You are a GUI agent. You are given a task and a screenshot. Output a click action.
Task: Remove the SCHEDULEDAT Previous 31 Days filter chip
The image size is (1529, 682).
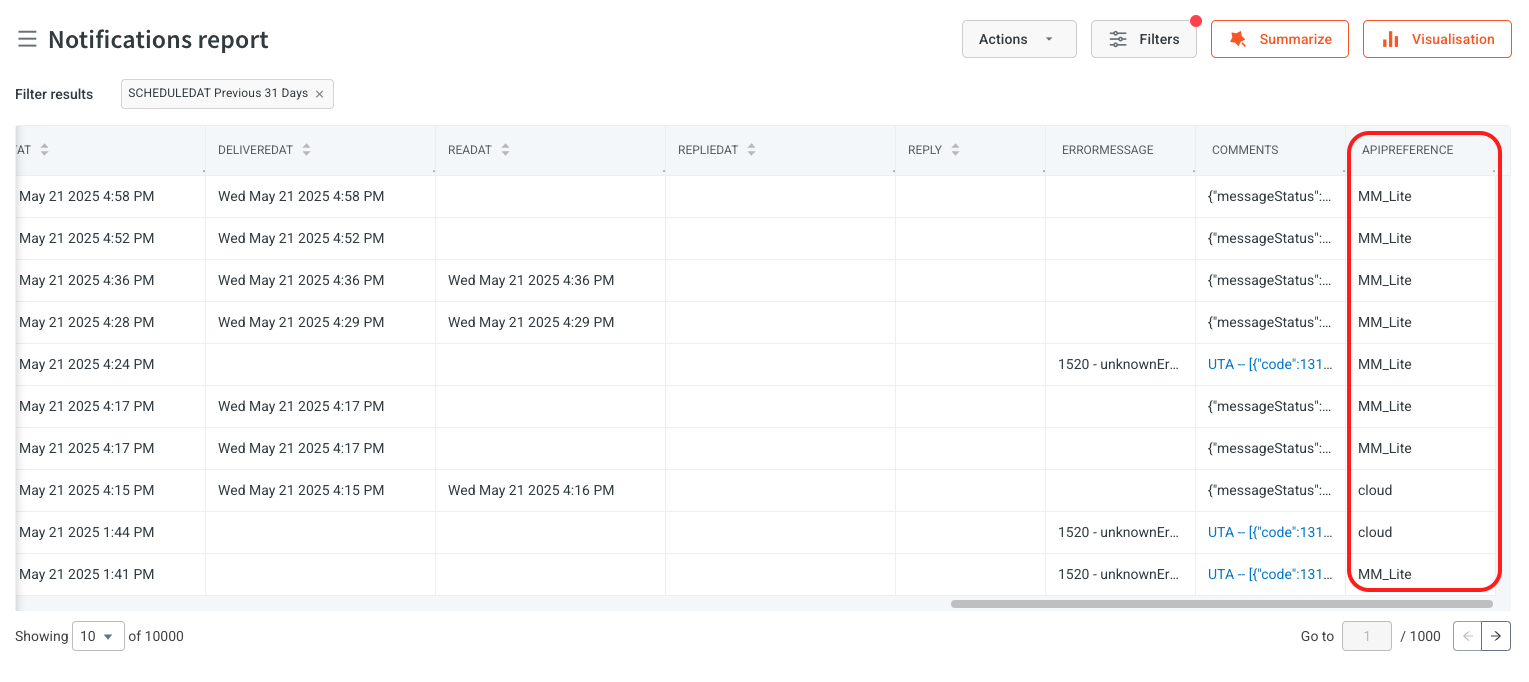(x=319, y=94)
